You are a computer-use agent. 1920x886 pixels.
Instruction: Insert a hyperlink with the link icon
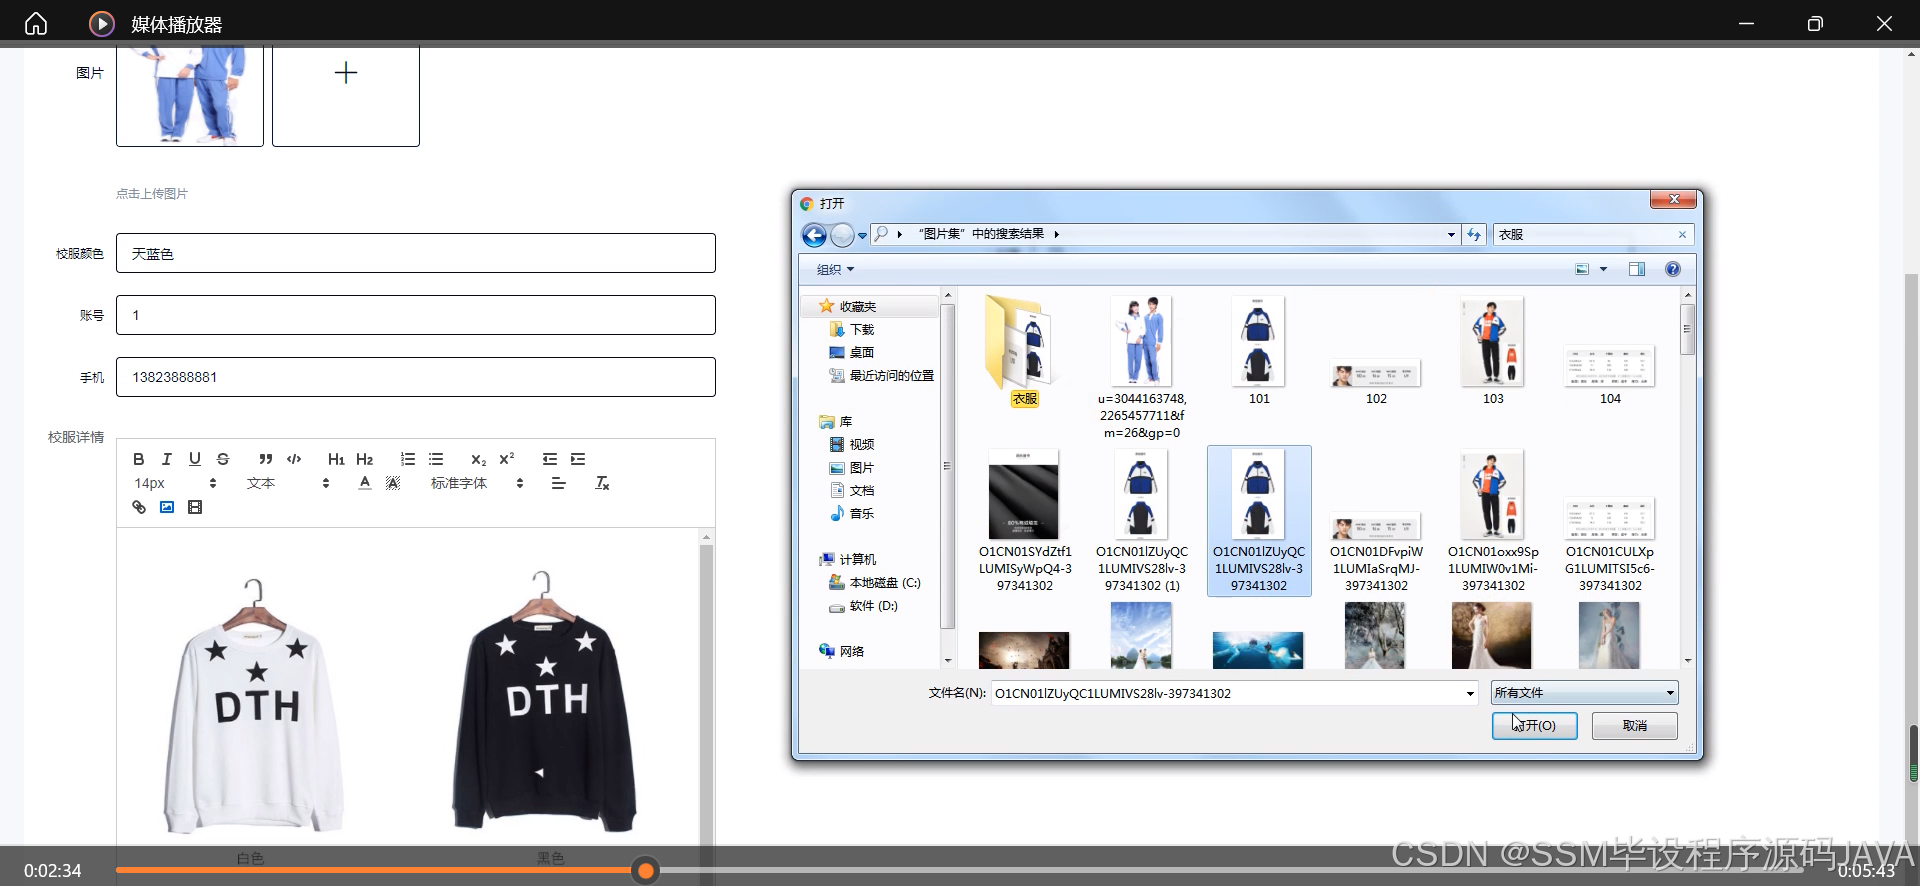point(139,507)
